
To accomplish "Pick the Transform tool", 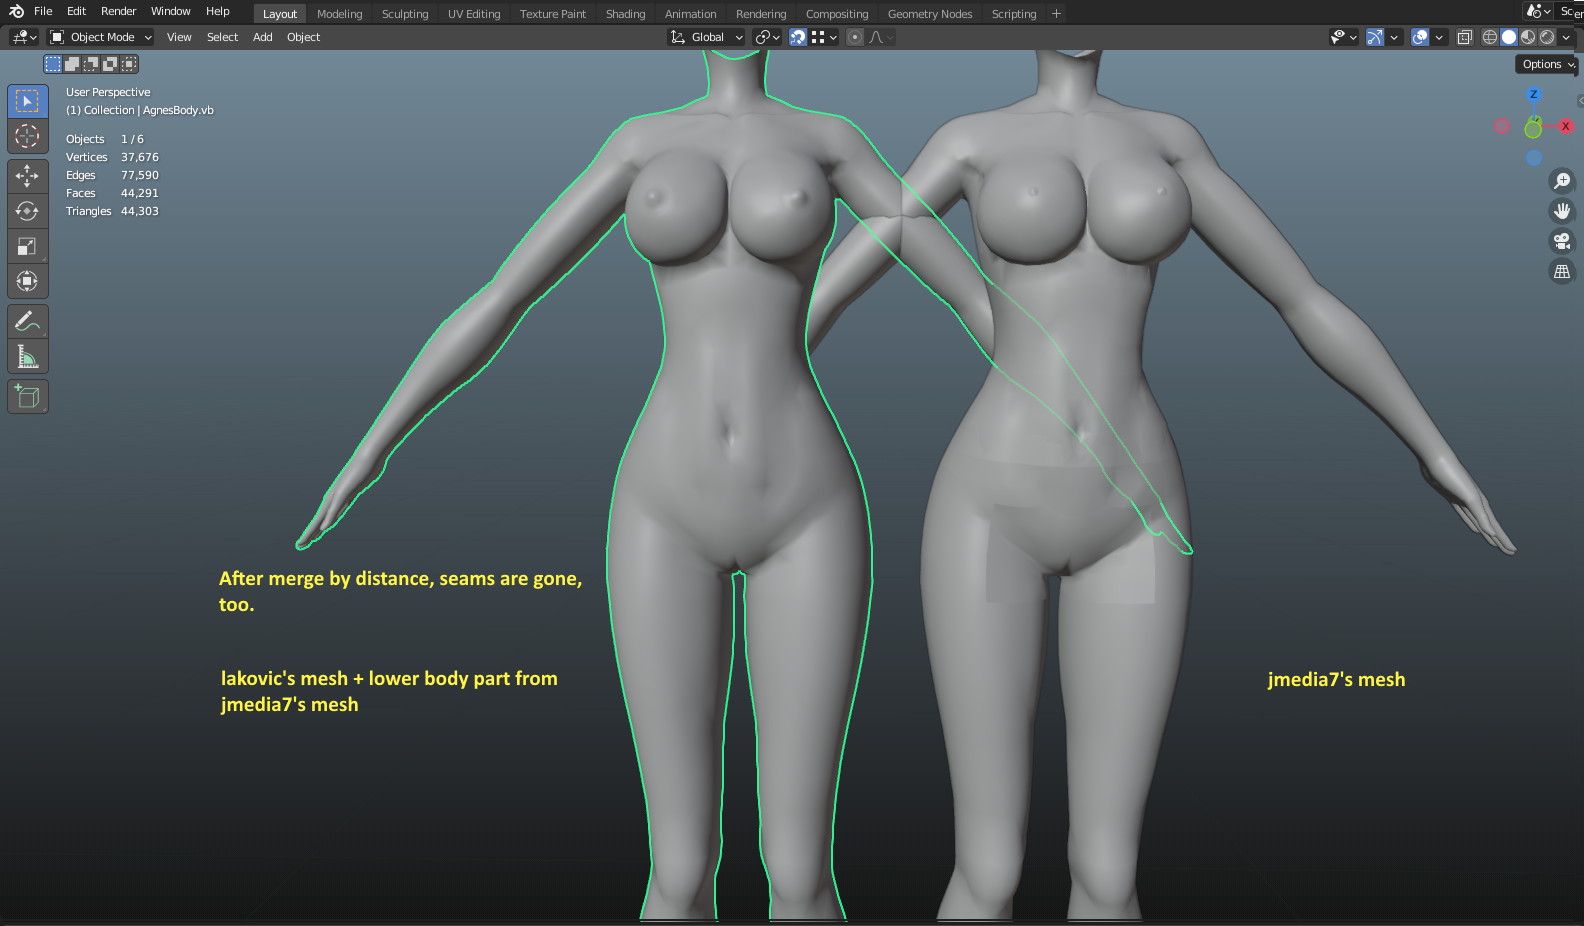I will pyautogui.click(x=27, y=281).
